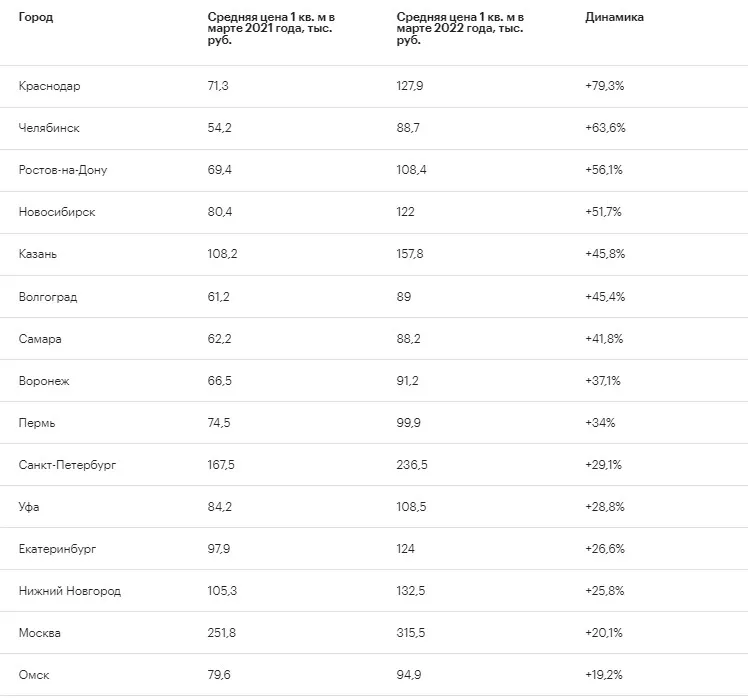Click the 315,5 price value
The height and width of the screenshot is (698, 748).
point(410,633)
